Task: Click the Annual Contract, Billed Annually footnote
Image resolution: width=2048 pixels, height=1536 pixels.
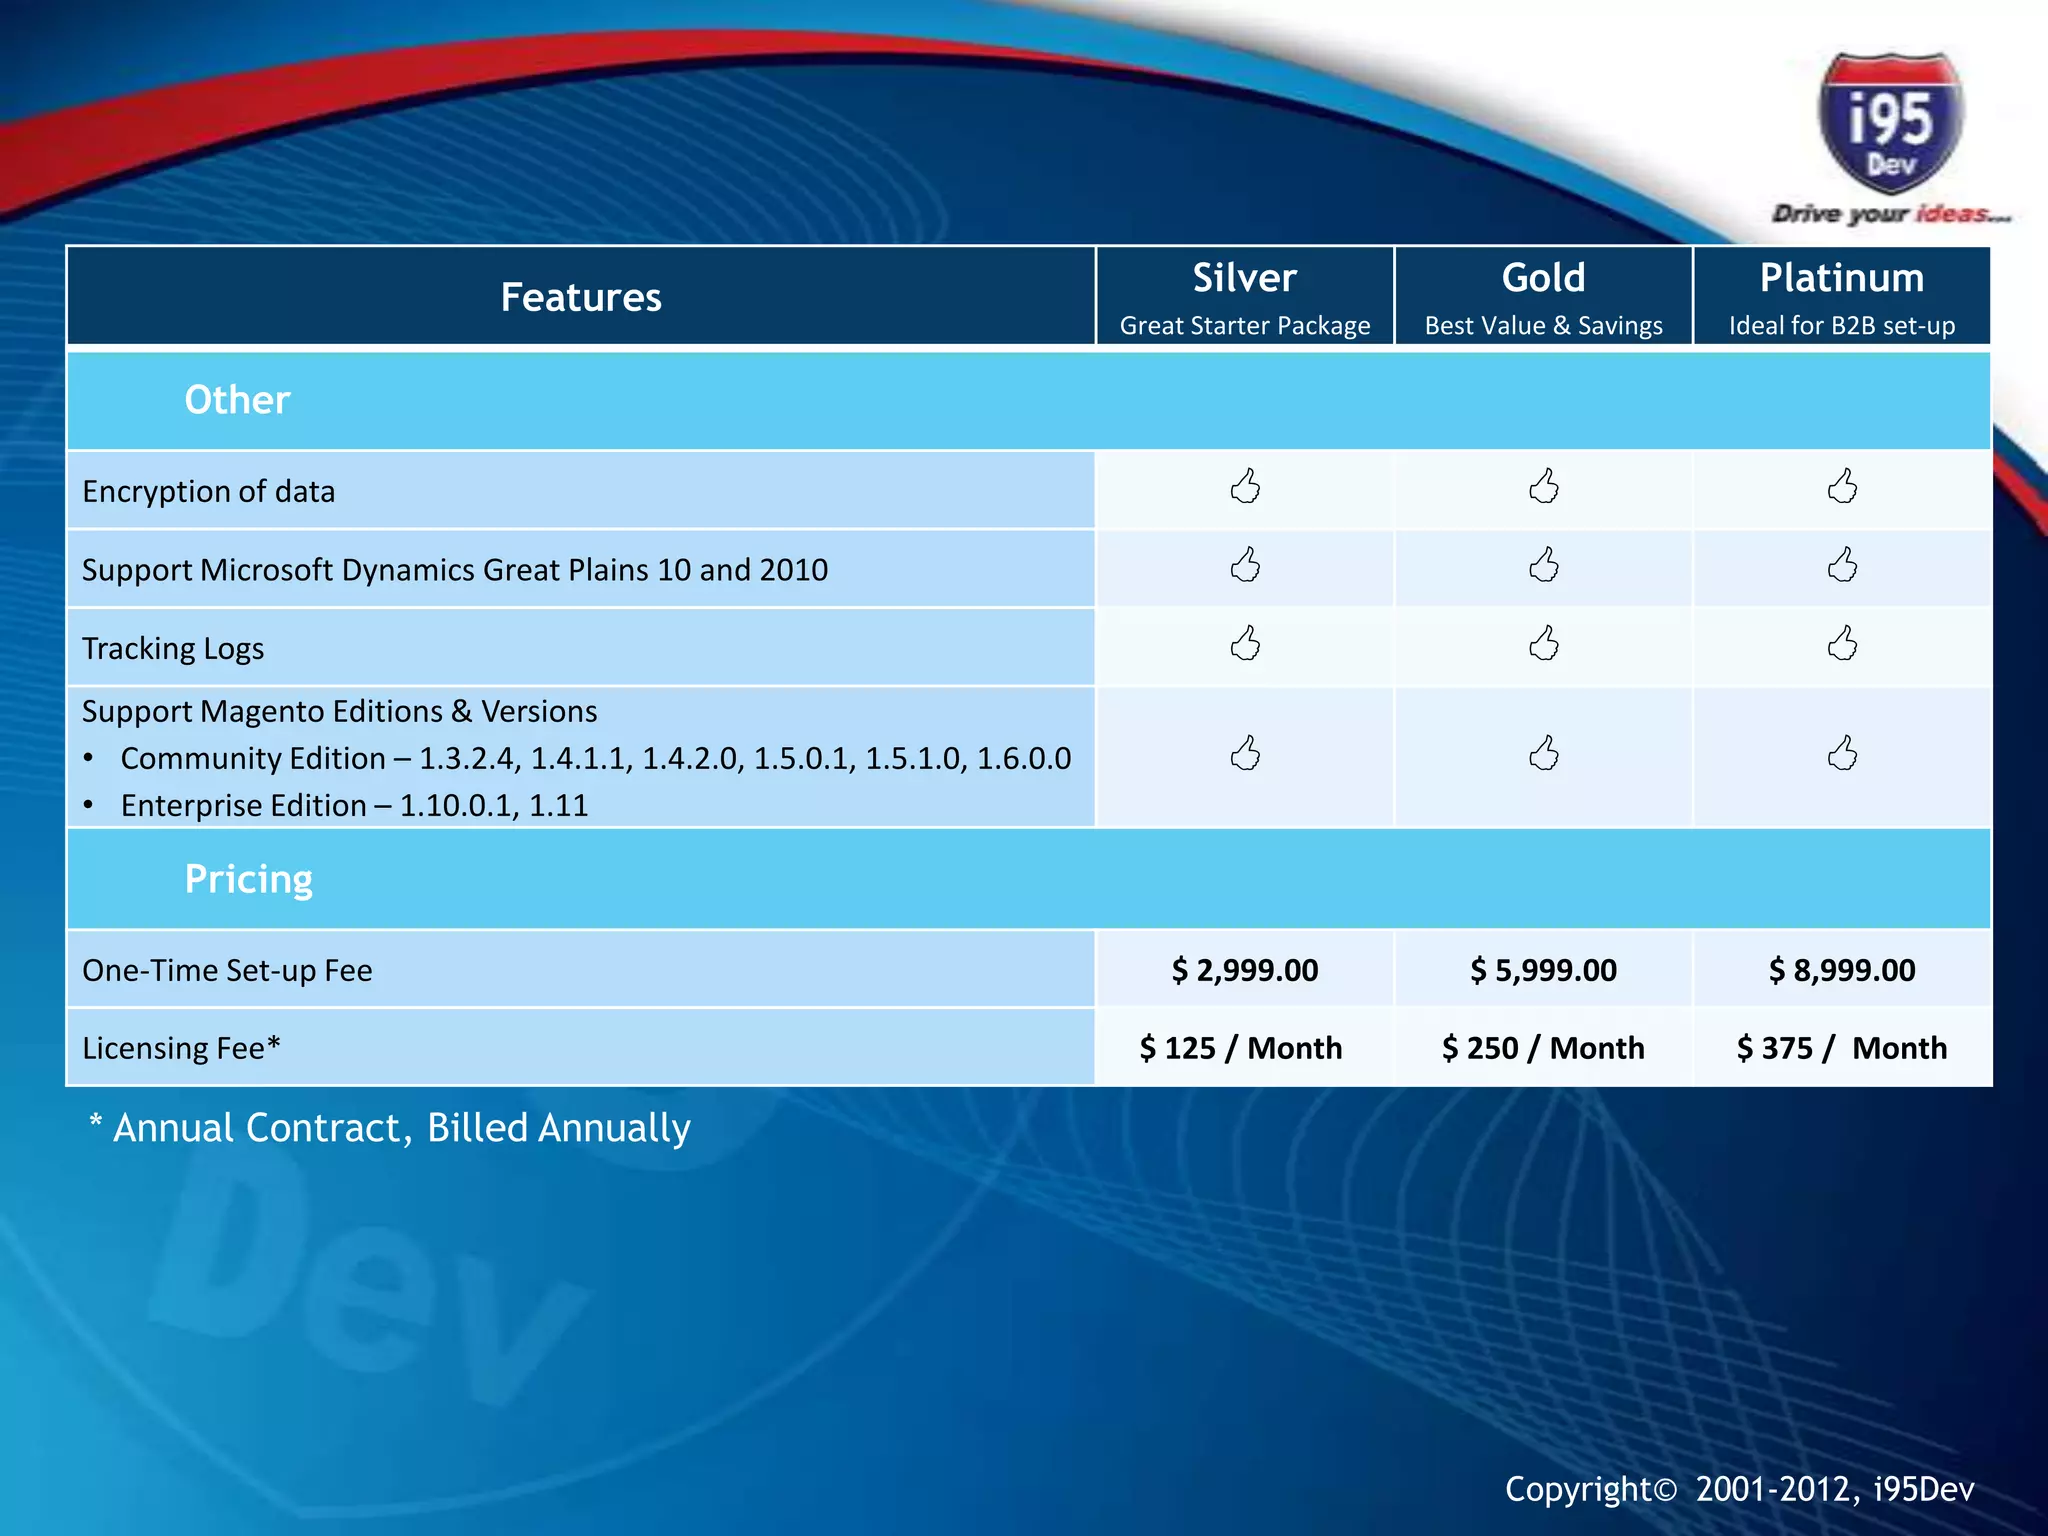Action: [x=390, y=1128]
